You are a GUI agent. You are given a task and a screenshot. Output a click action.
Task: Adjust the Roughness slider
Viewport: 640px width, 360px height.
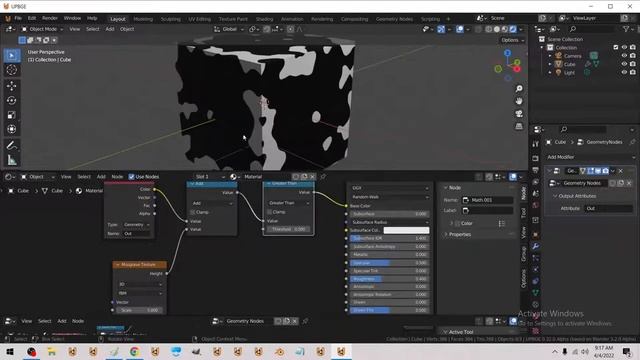(x=389, y=279)
